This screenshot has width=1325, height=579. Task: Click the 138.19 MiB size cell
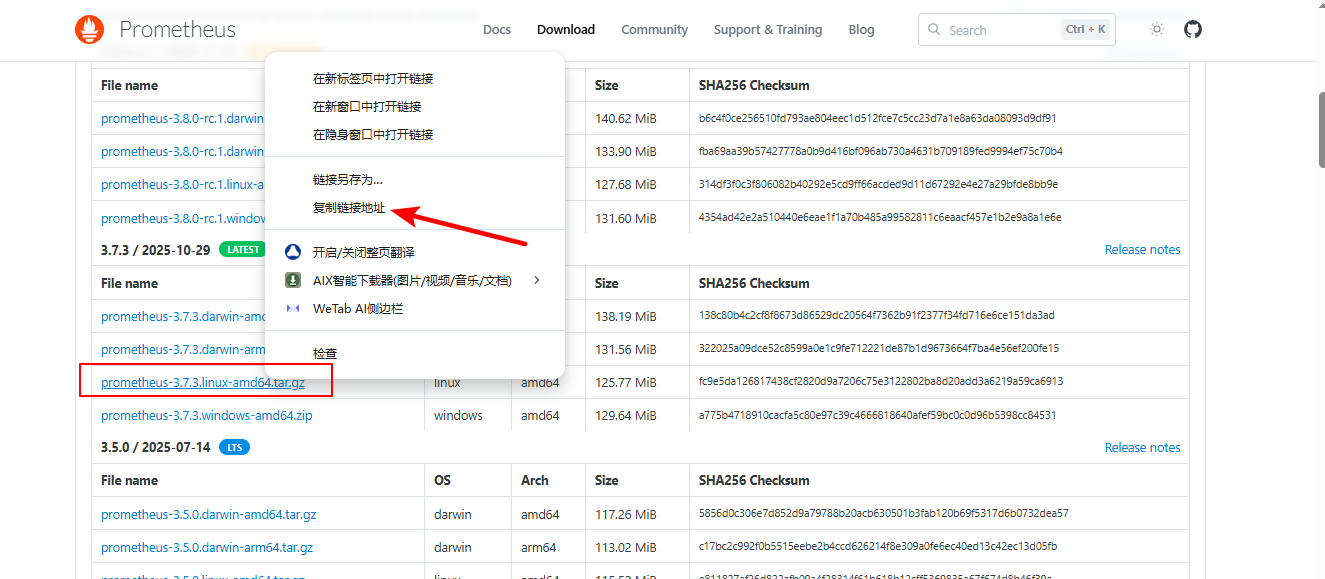[626, 316]
